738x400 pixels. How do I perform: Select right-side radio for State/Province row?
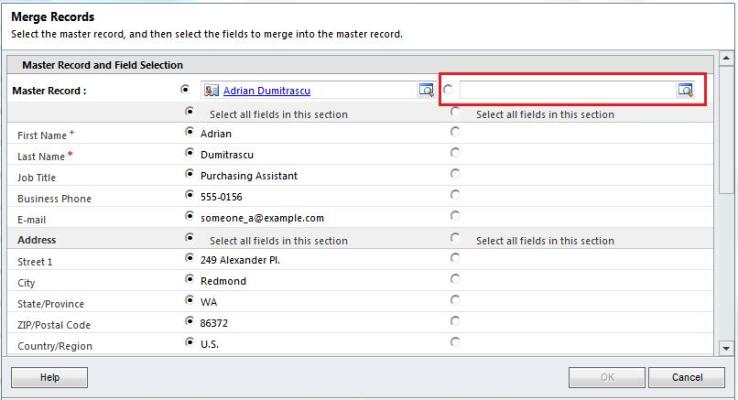point(455,300)
